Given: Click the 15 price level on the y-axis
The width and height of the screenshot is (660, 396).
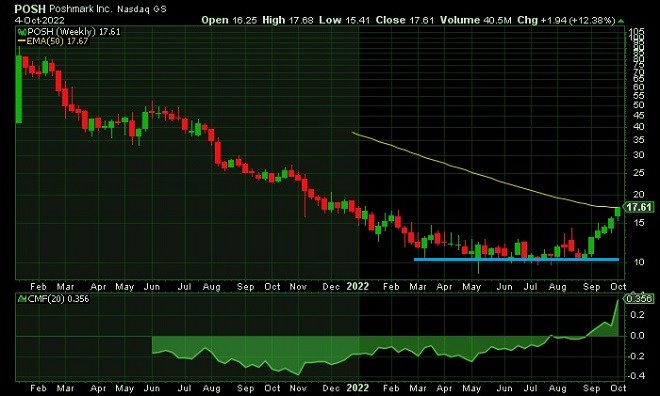Looking at the screenshot, I should point(639,223).
